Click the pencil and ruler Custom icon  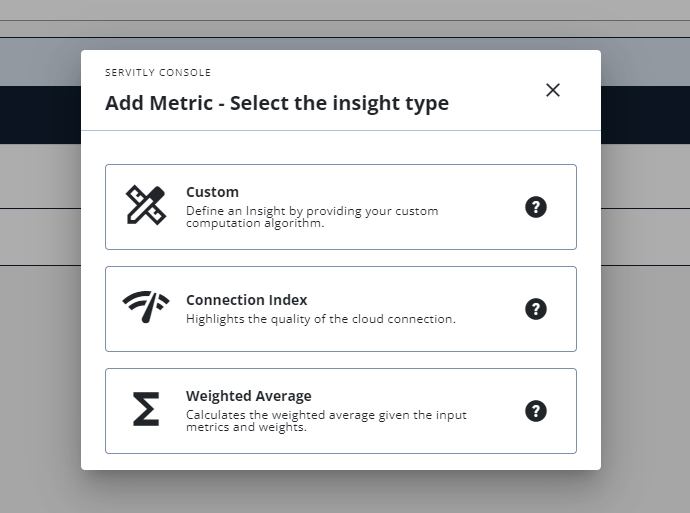click(x=146, y=205)
